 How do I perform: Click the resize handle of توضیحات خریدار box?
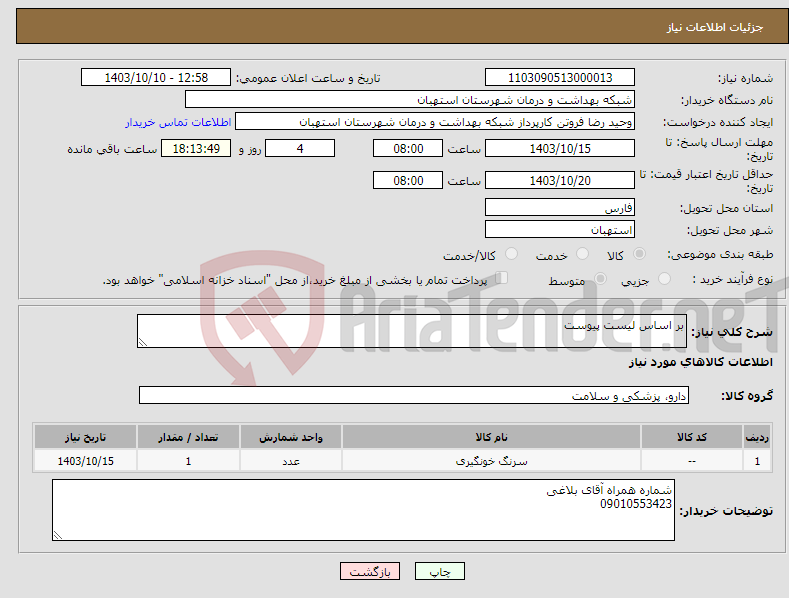[x=58, y=536]
